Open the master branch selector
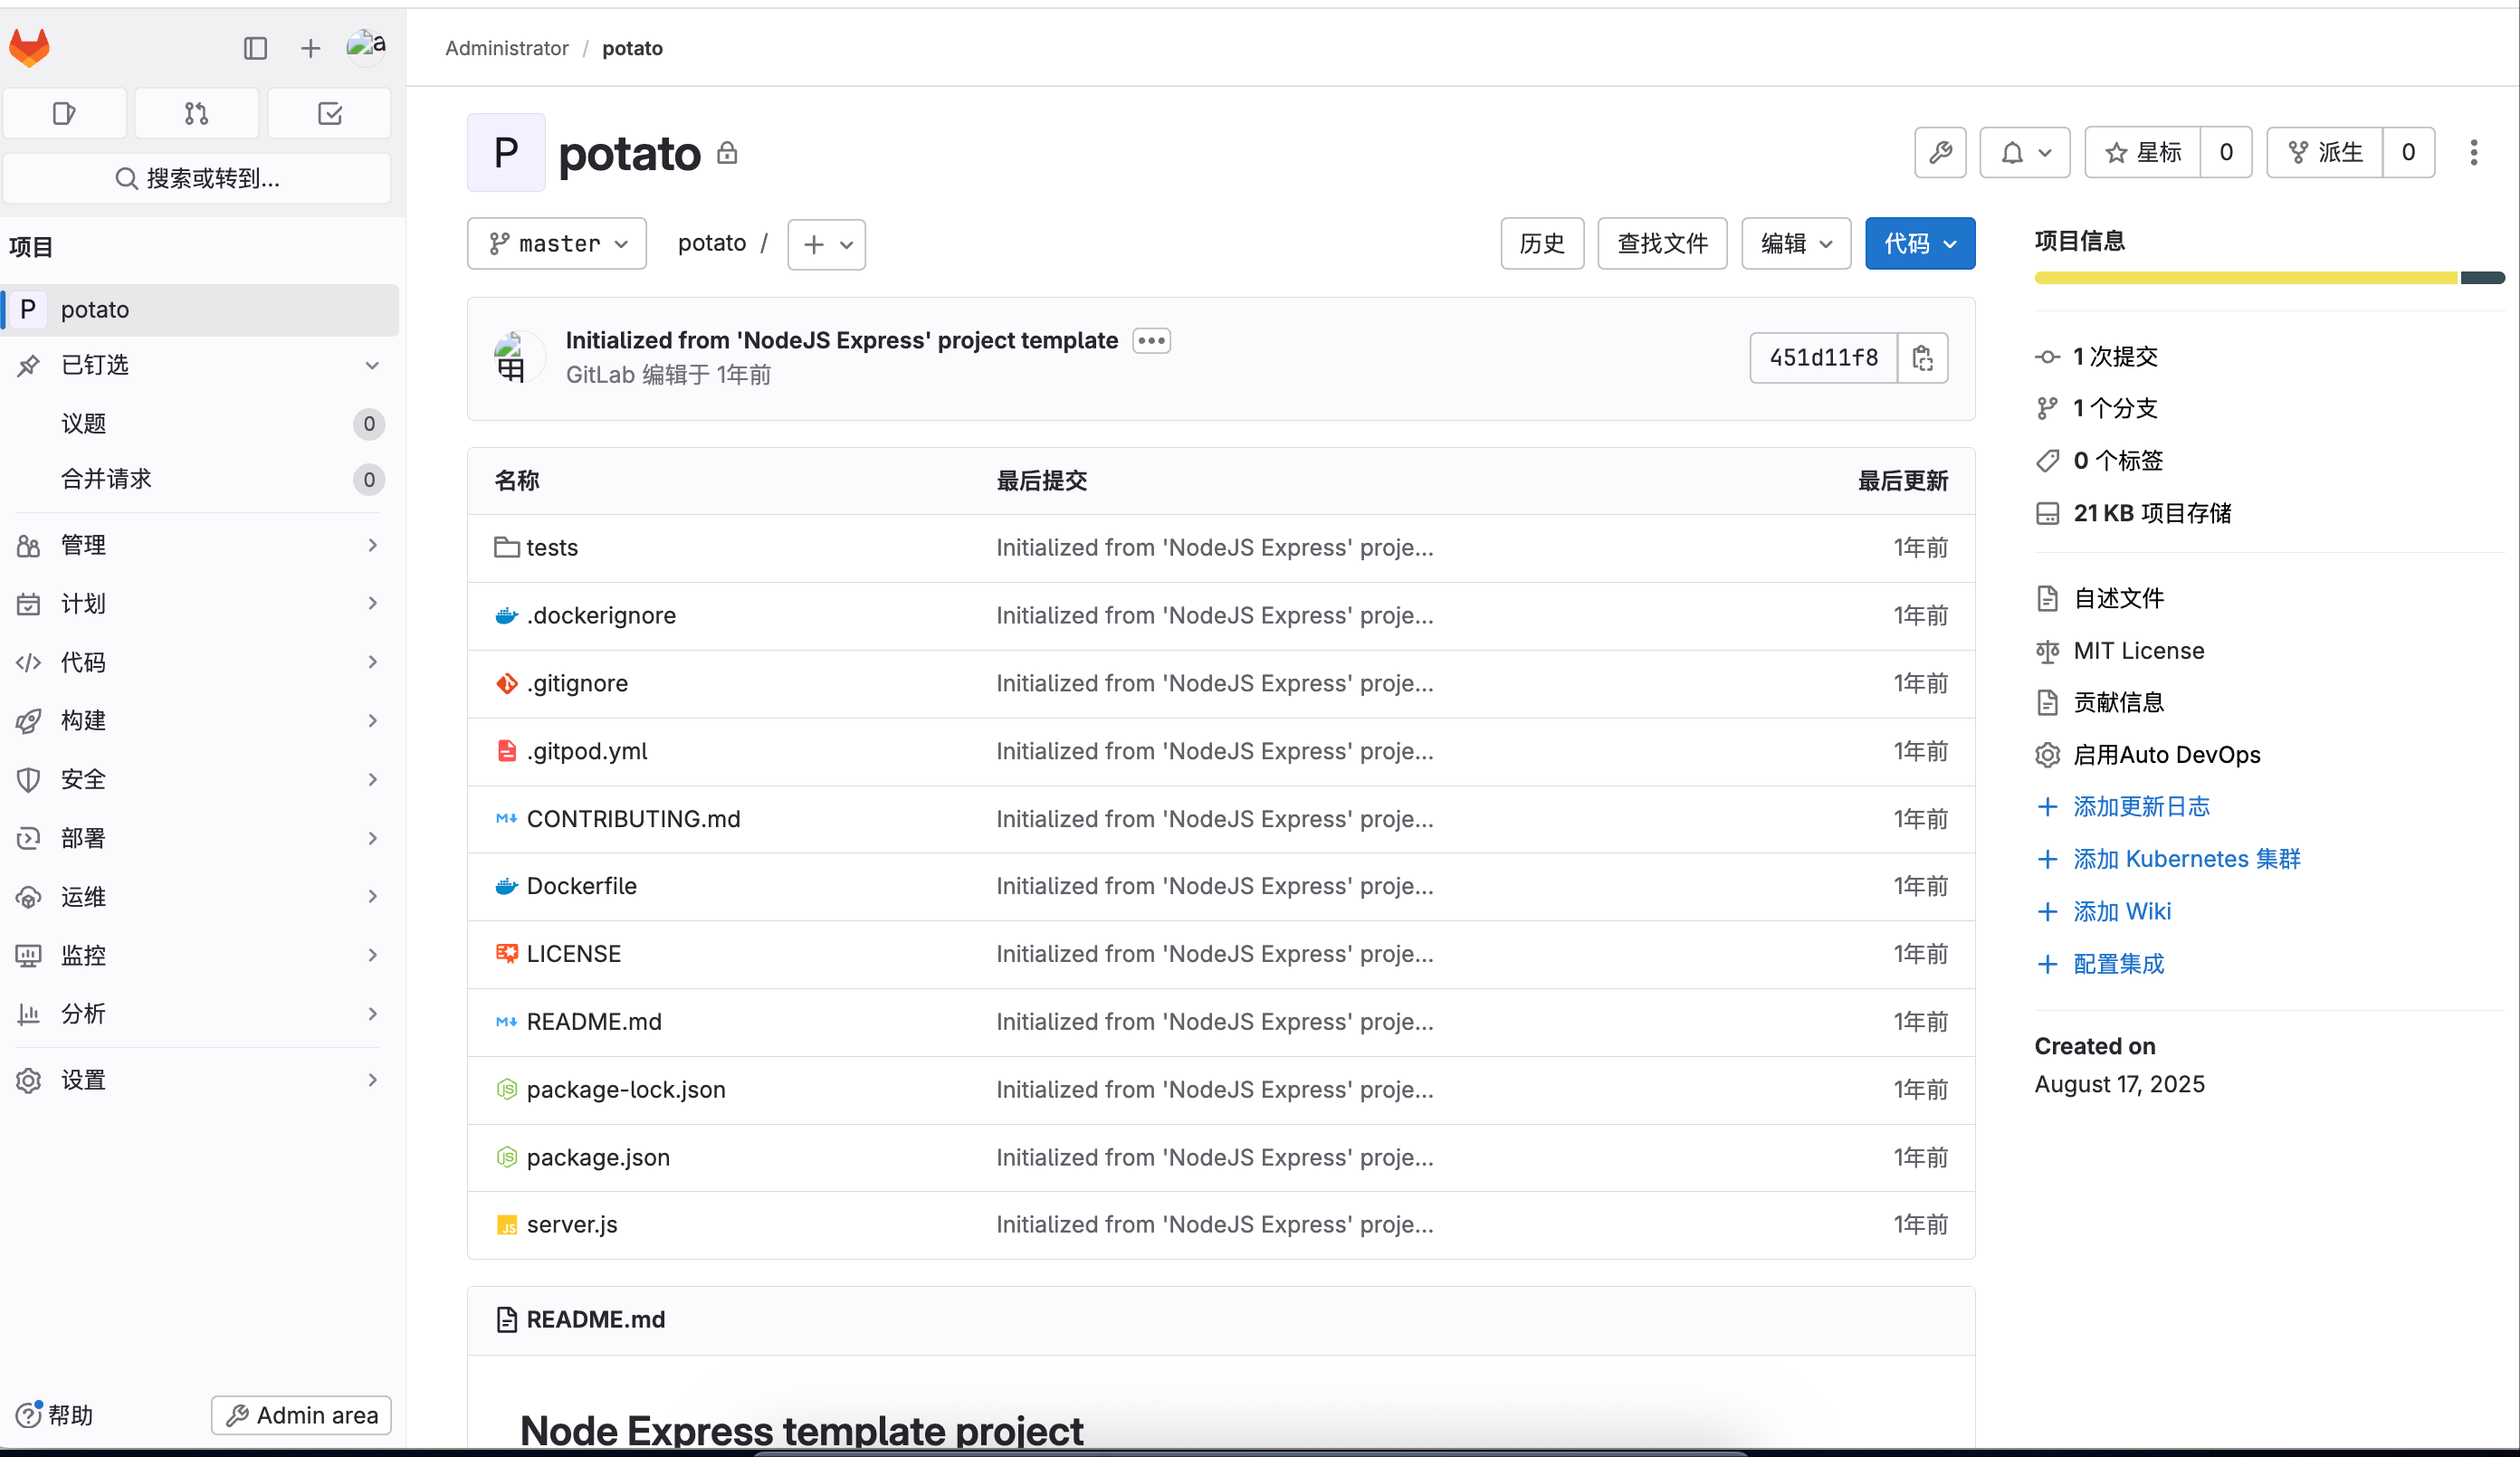This screenshot has width=2520, height=1457. (x=557, y=244)
